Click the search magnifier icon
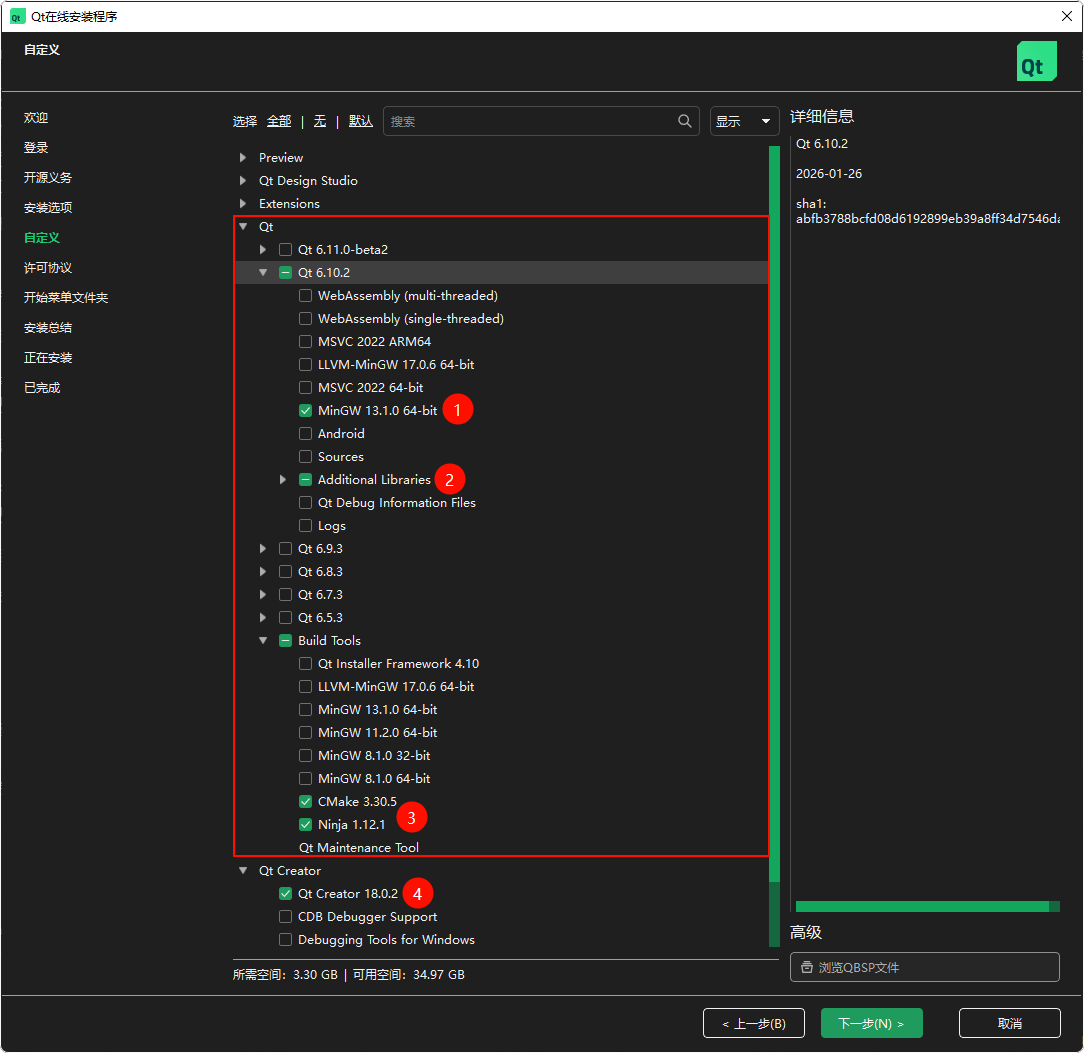1084x1053 pixels. pos(684,120)
